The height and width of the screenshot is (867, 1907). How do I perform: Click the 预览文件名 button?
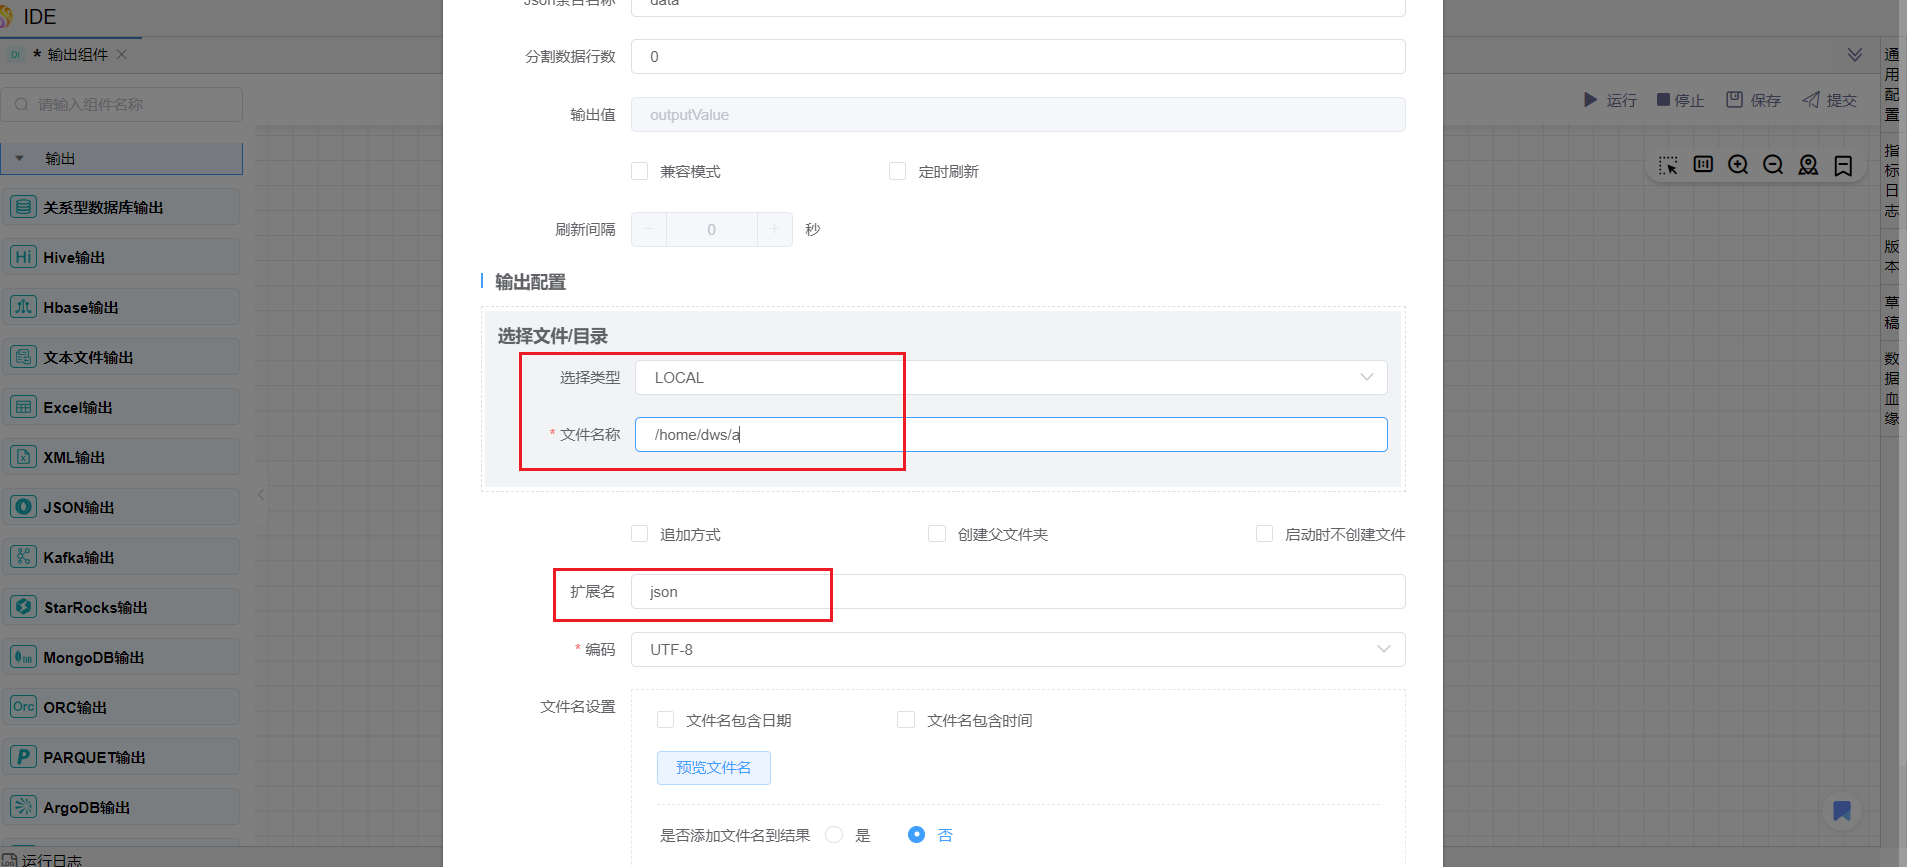point(713,768)
